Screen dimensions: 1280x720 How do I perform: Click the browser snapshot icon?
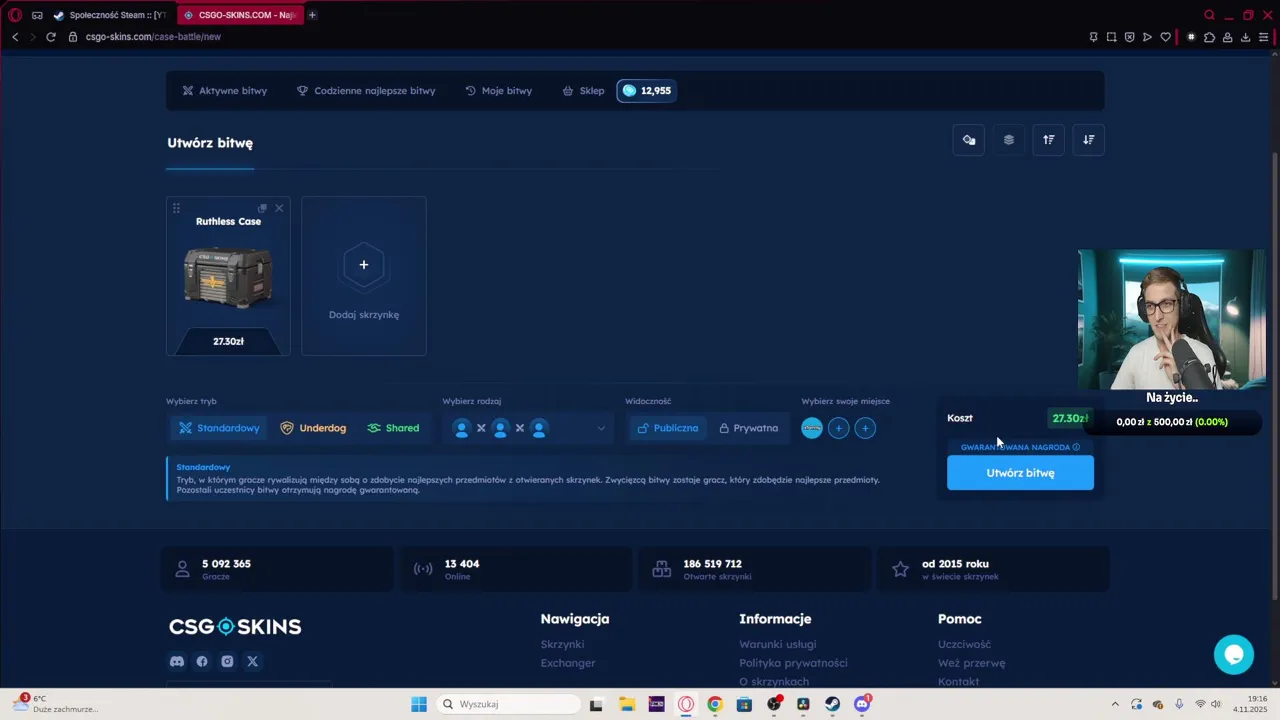(x=1111, y=37)
